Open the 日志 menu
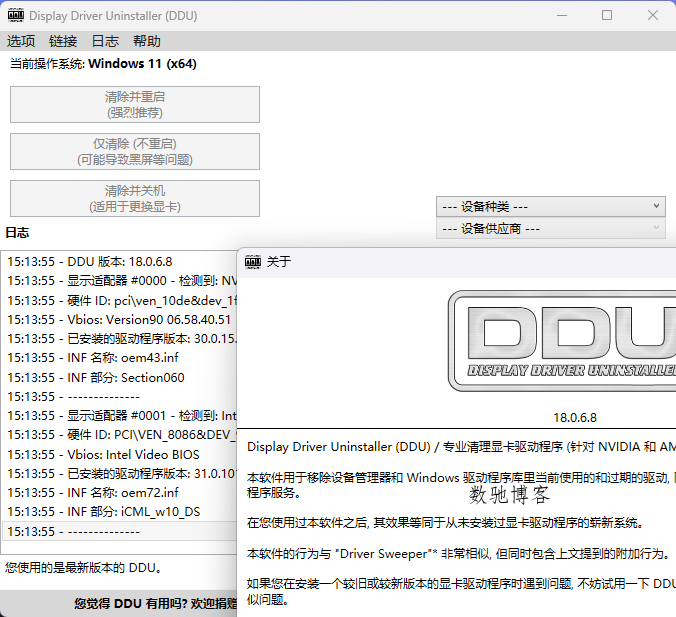 pyautogui.click(x=105, y=41)
